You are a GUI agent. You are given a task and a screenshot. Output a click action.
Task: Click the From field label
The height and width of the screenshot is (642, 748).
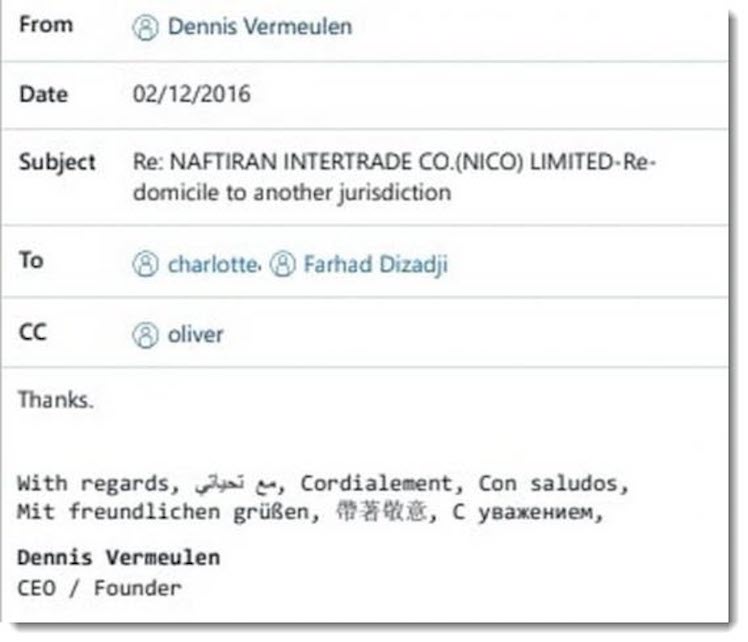click(46, 25)
